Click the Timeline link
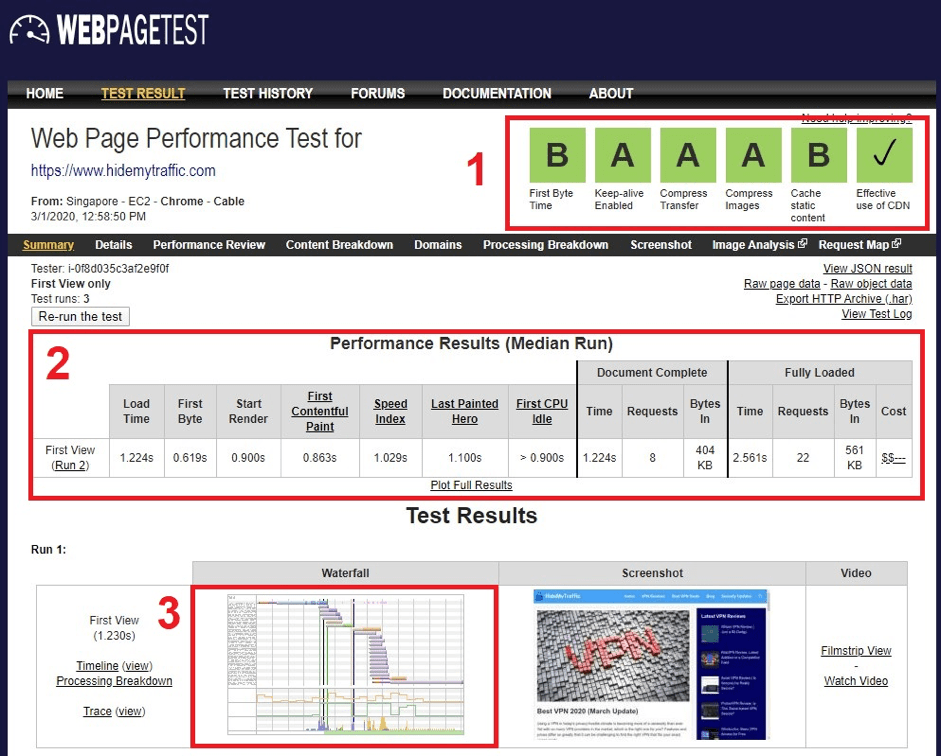 pos(97,665)
